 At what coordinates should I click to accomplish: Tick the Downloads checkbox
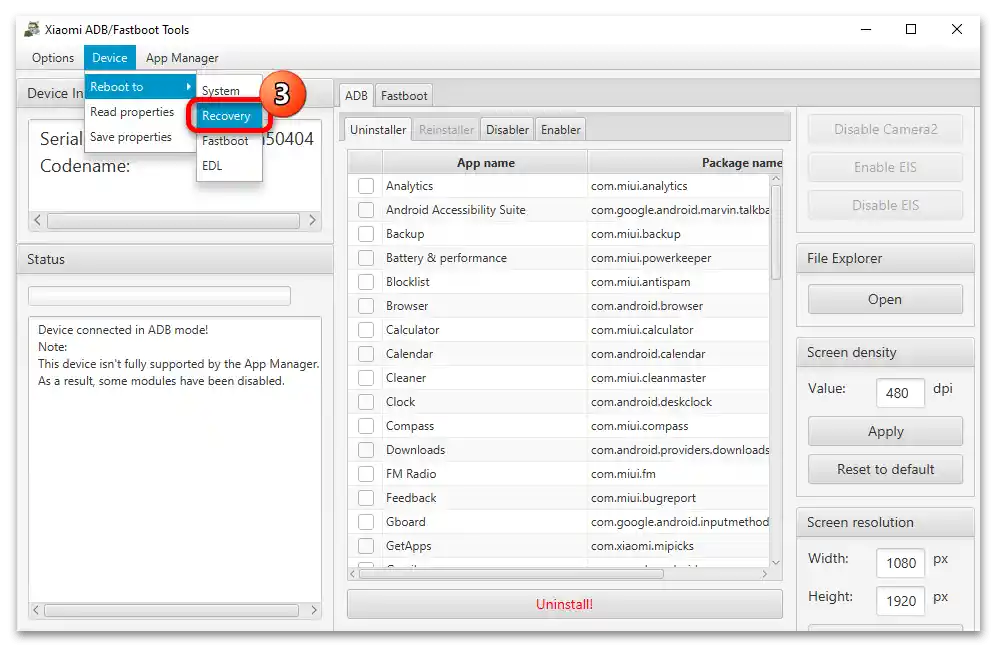[x=366, y=450]
